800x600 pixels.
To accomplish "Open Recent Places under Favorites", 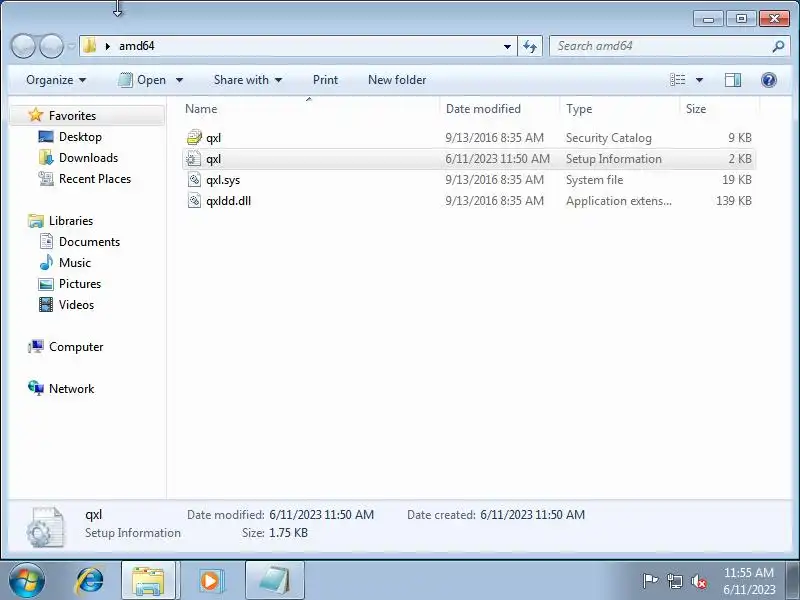I will tap(95, 179).
